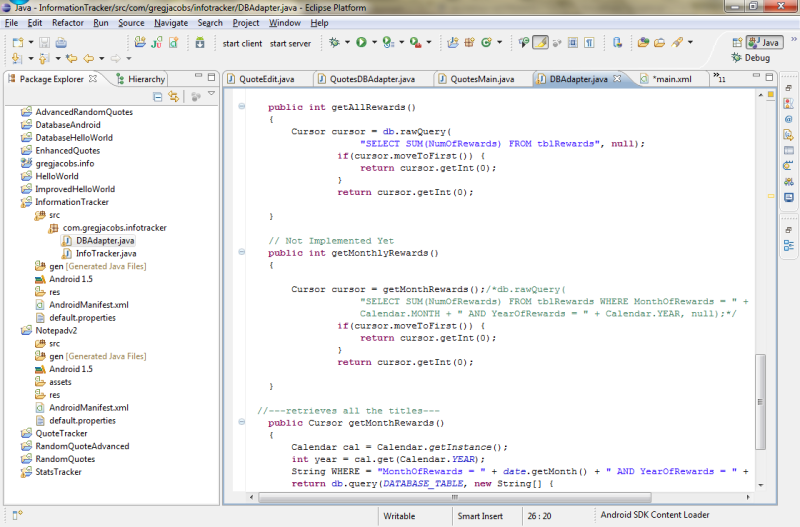
Task: Toggle Mark Occurrences highlighted toolbar button
Action: pyautogui.click(x=540, y=43)
